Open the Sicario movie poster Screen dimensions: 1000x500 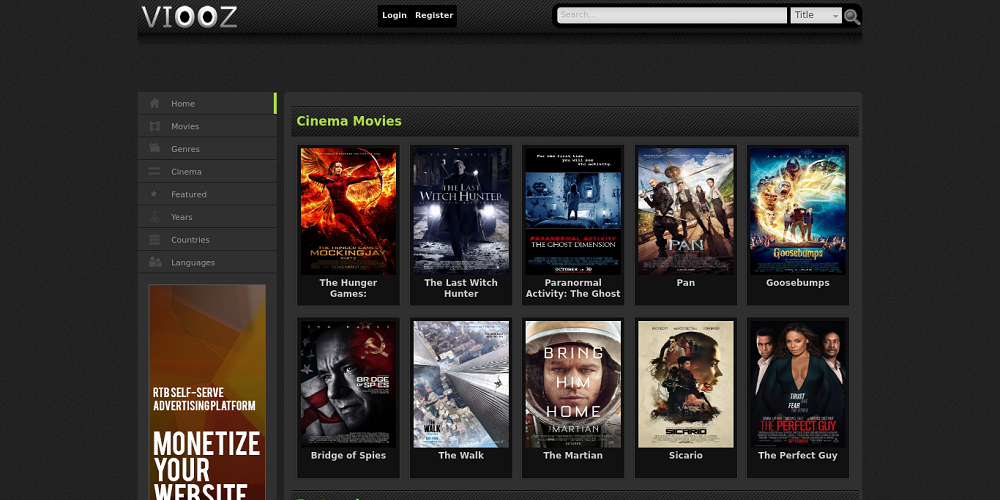686,384
